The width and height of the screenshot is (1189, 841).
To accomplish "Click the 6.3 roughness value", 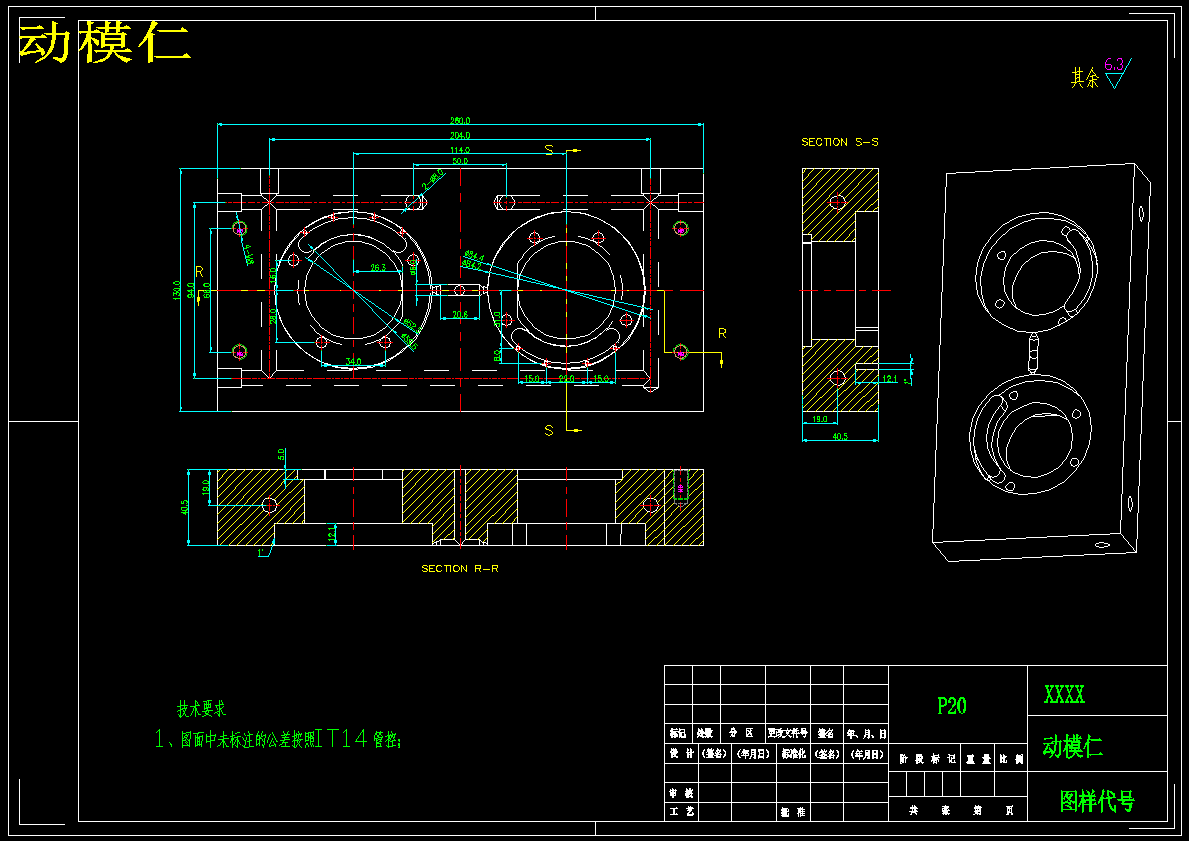I will click(x=1114, y=64).
